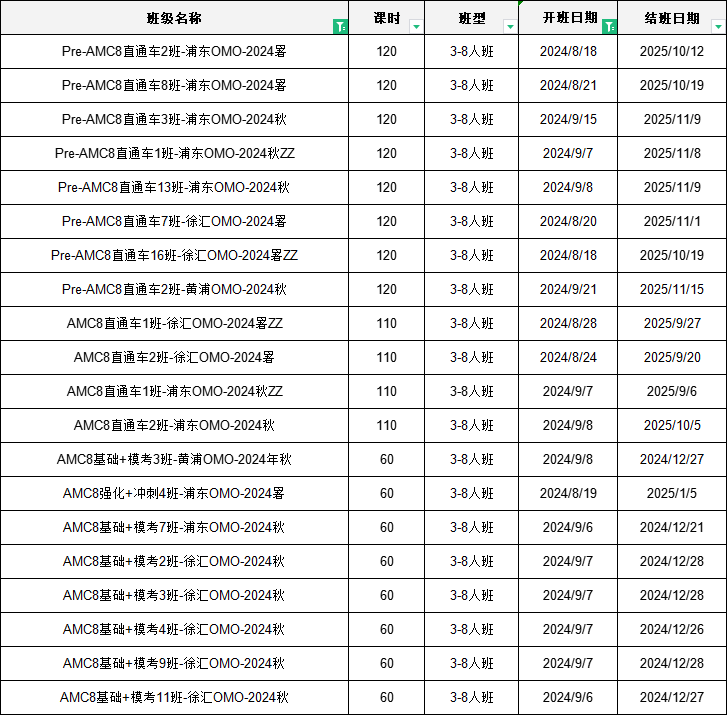Select cell AMC8基础+模考3班-徐汇OMO-2024秋
The height and width of the screenshot is (715, 727).
174,595
